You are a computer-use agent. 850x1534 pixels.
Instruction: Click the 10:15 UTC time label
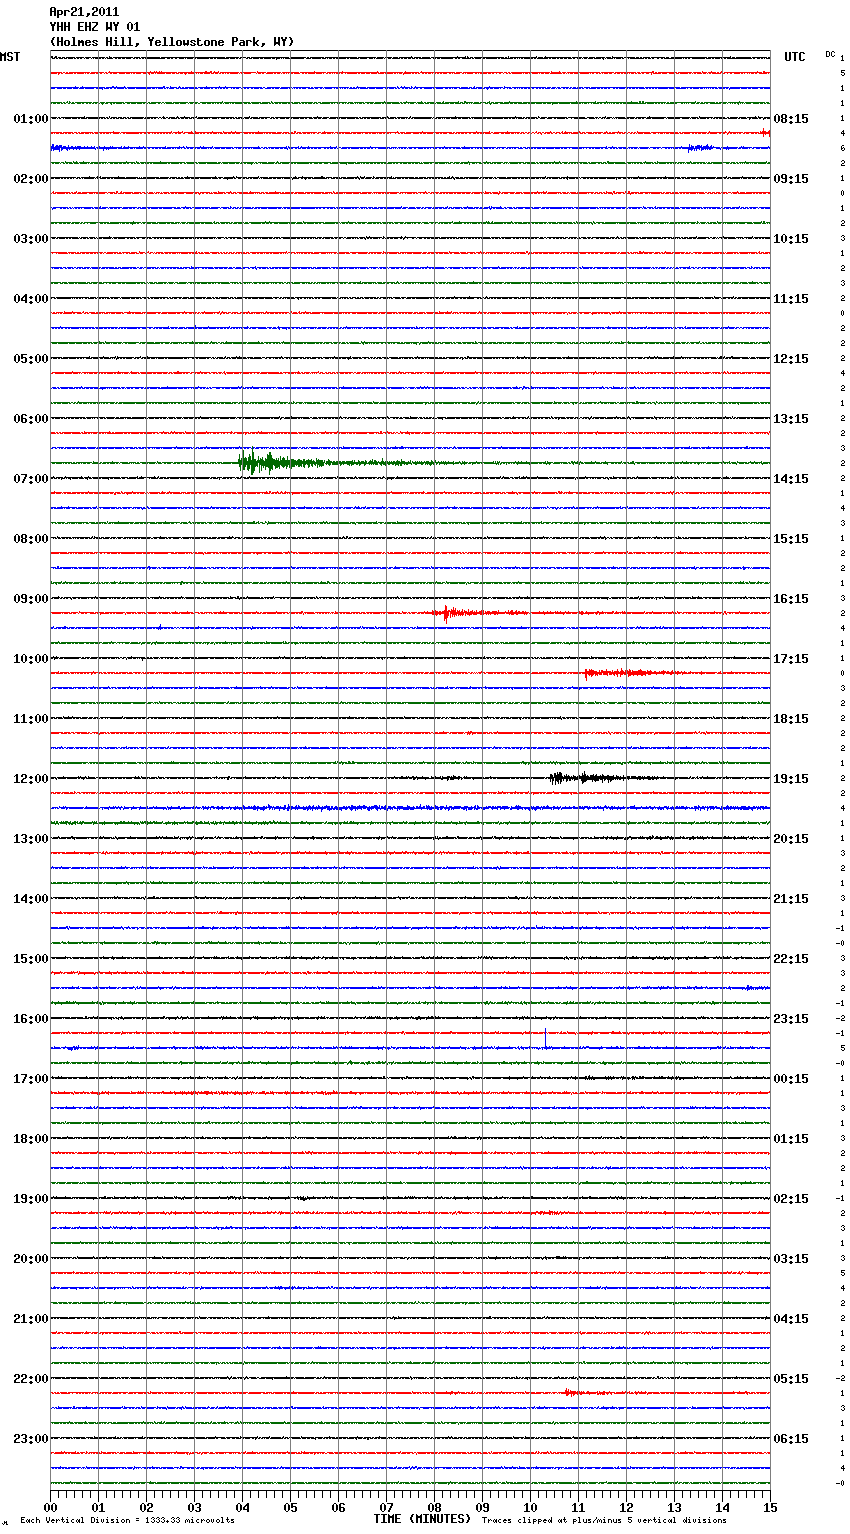[791, 239]
